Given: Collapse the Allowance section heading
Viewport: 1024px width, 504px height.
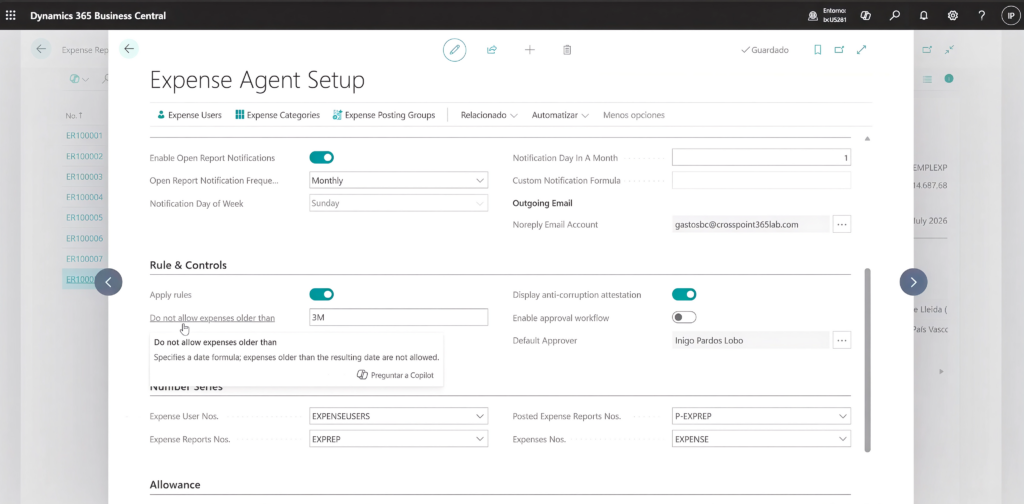Looking at the screenshot, I should pos(175,484).
